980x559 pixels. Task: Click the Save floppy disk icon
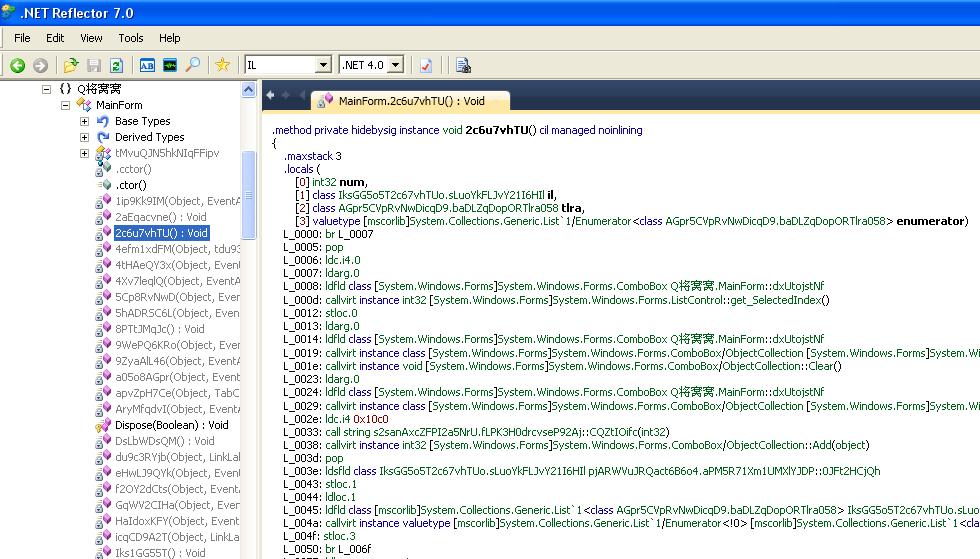pos(94,65)
